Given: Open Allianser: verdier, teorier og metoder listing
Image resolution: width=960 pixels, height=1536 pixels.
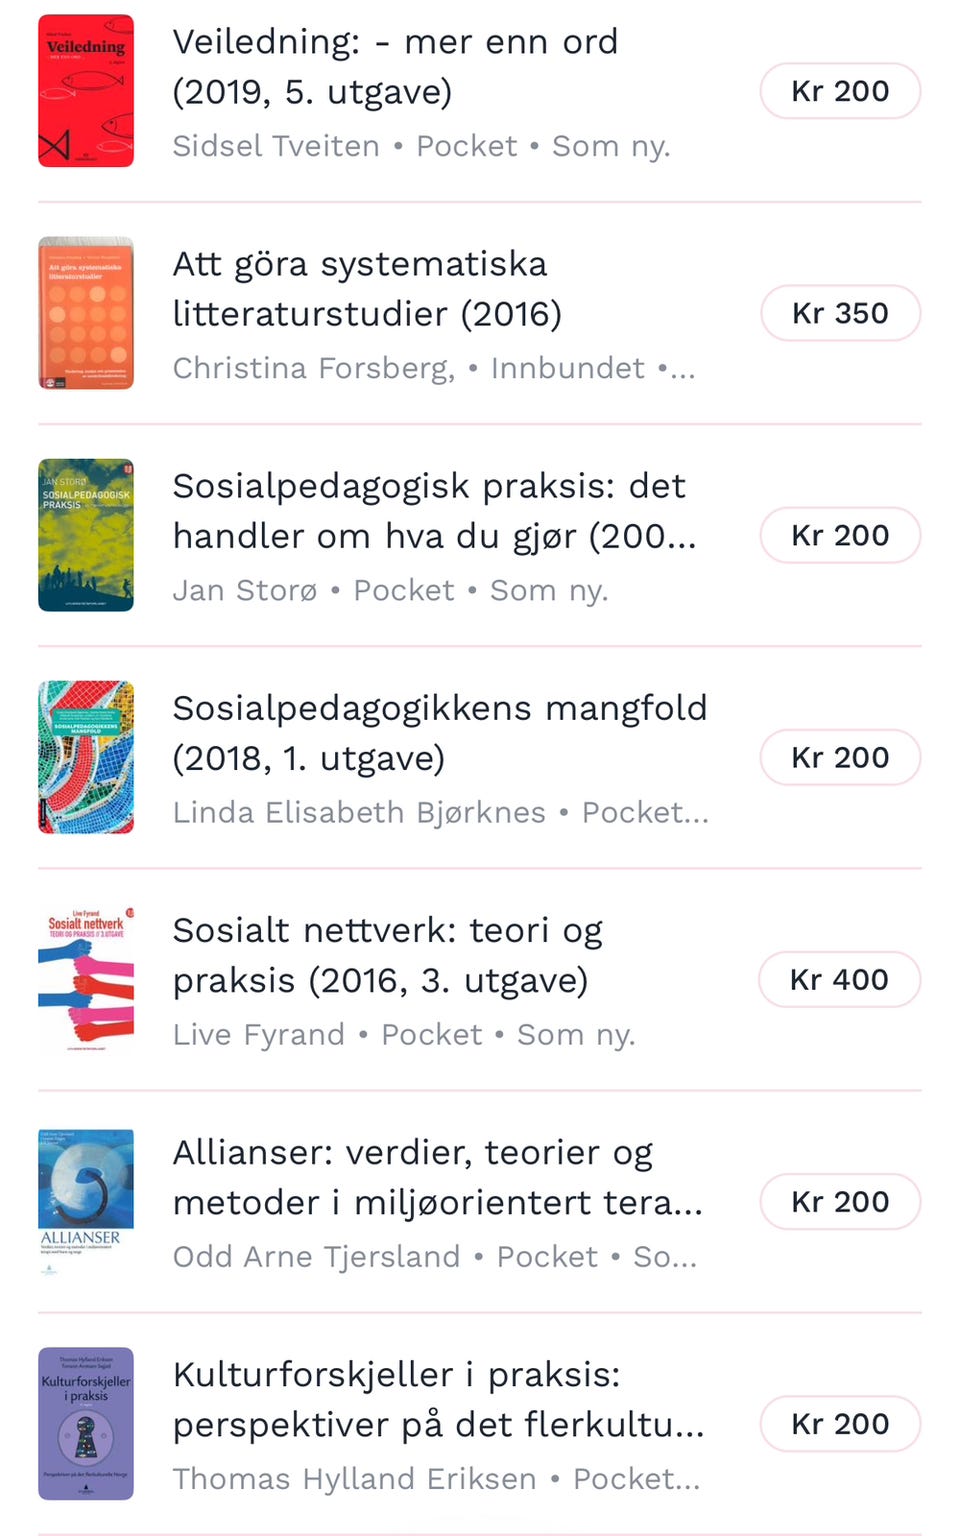Looking at the screenshot, I should (x=438, y=1177).
